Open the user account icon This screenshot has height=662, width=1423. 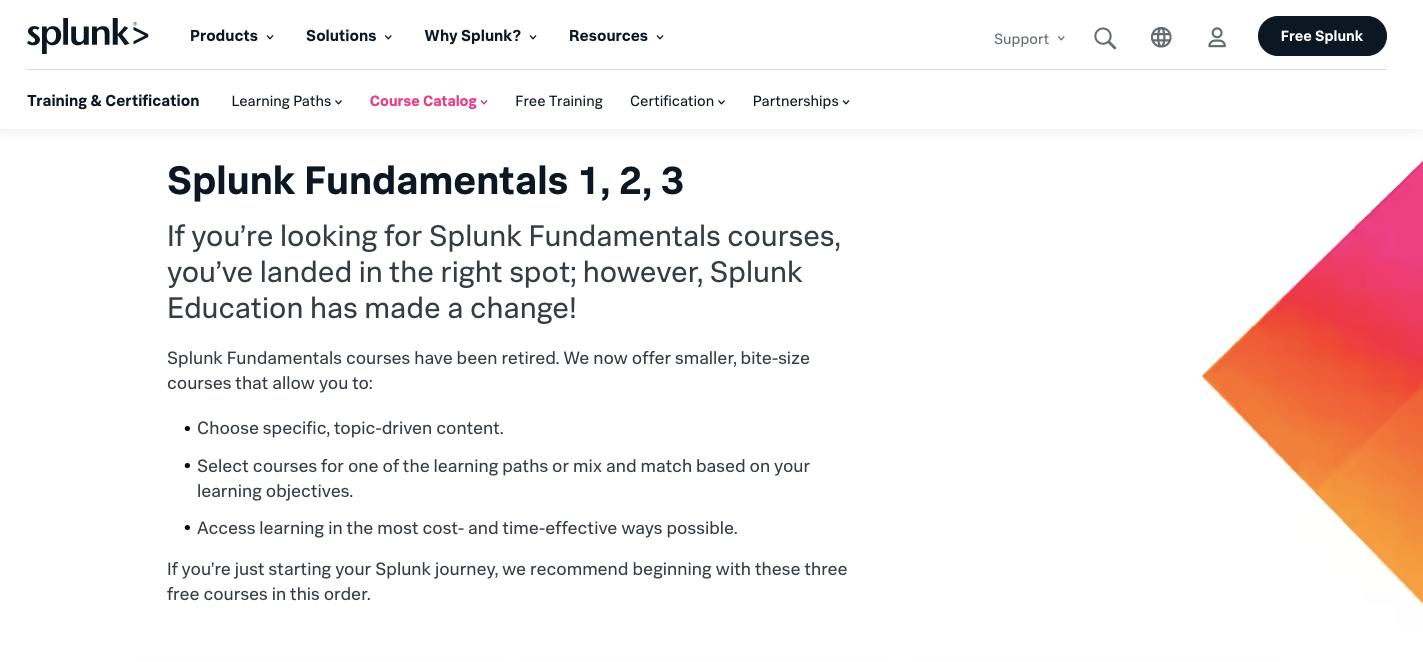coord(1217,37)
